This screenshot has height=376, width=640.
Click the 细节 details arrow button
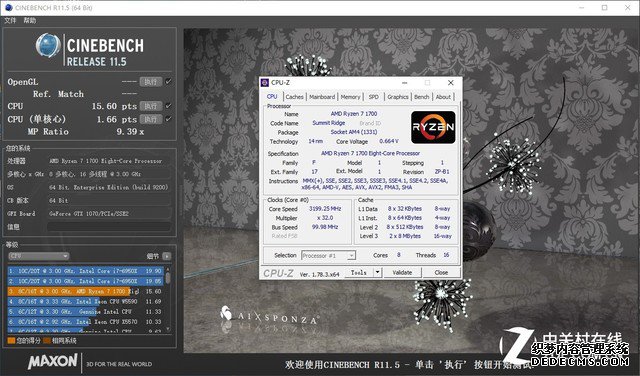[167, 256]
